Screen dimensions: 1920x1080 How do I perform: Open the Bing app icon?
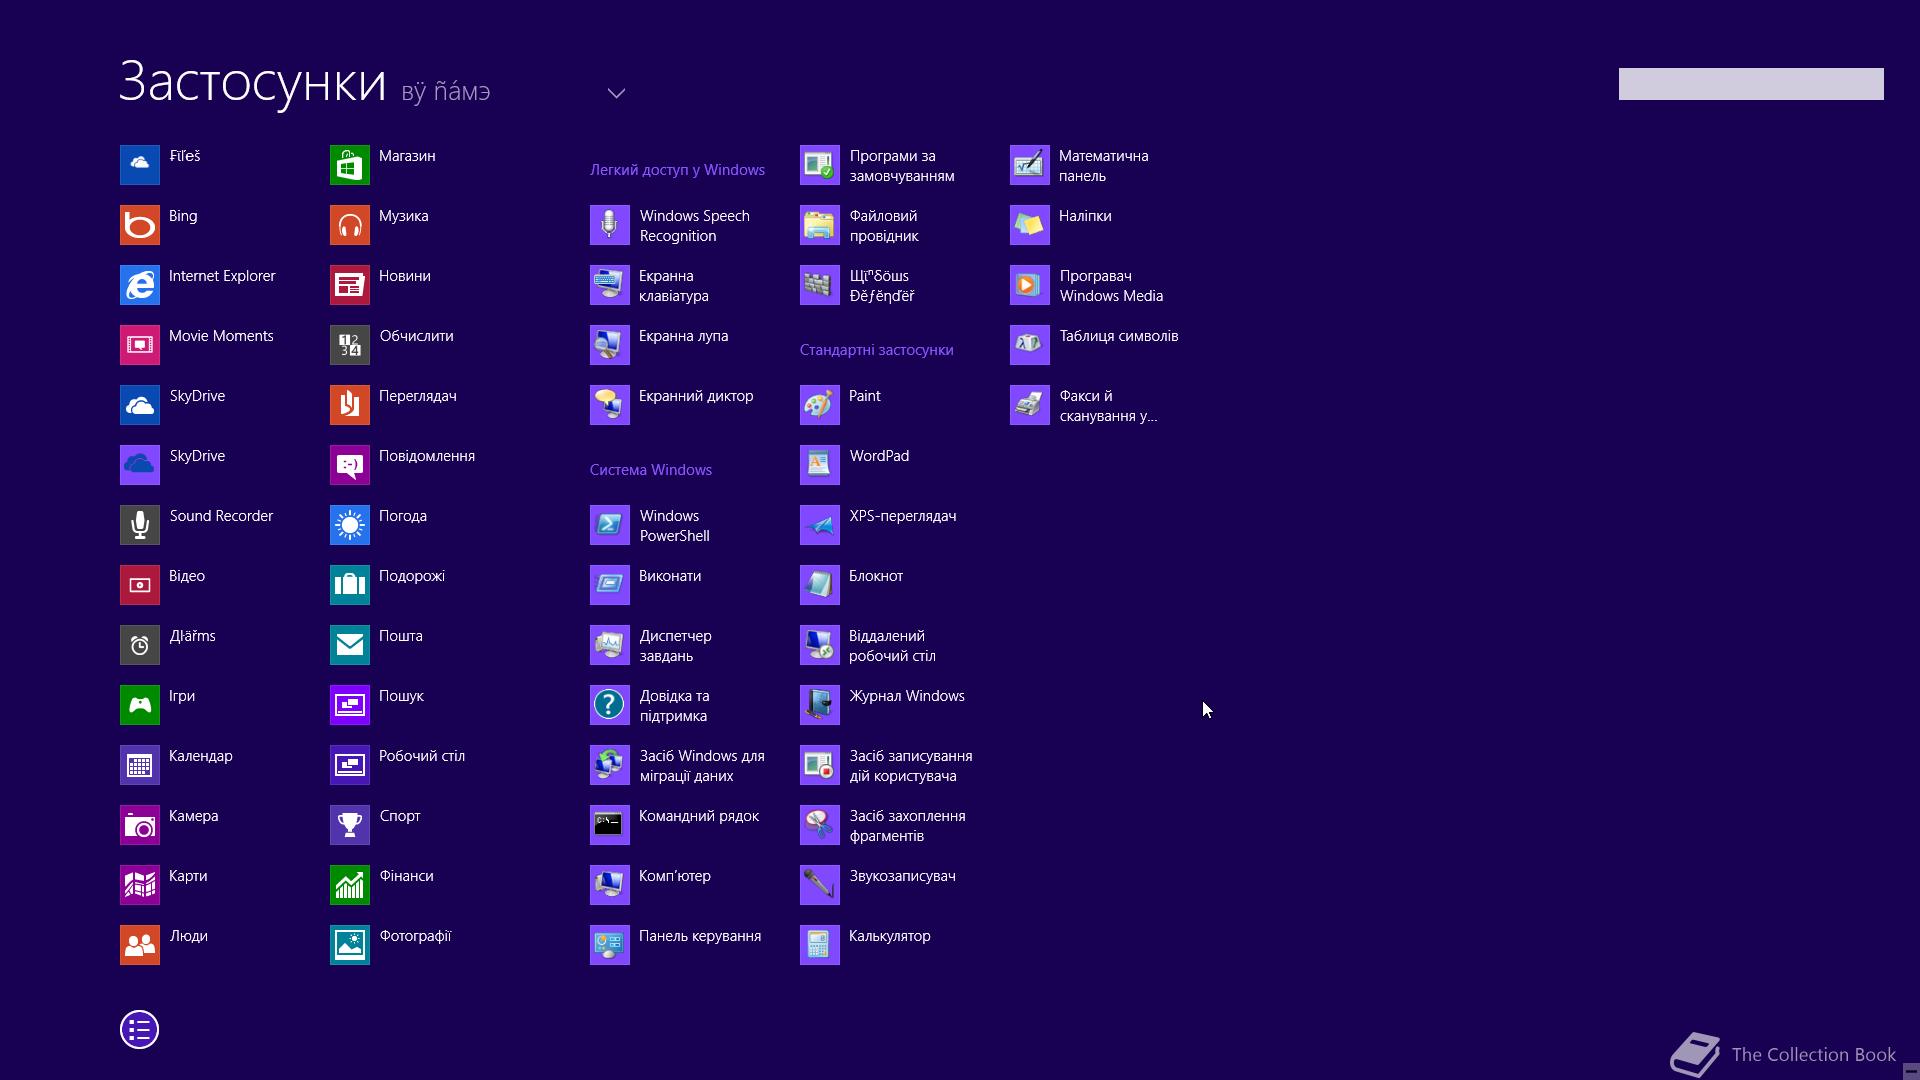tap(140, 225)
